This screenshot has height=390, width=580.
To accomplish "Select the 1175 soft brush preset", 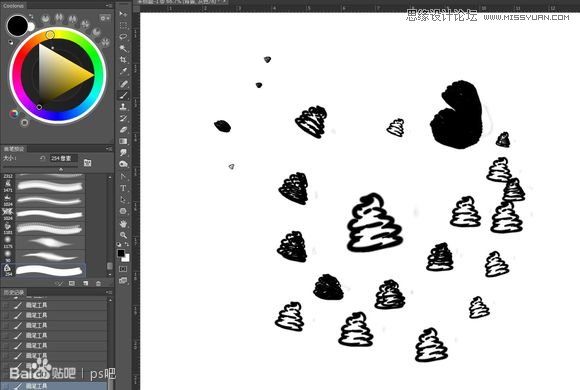I will [44, 242].
